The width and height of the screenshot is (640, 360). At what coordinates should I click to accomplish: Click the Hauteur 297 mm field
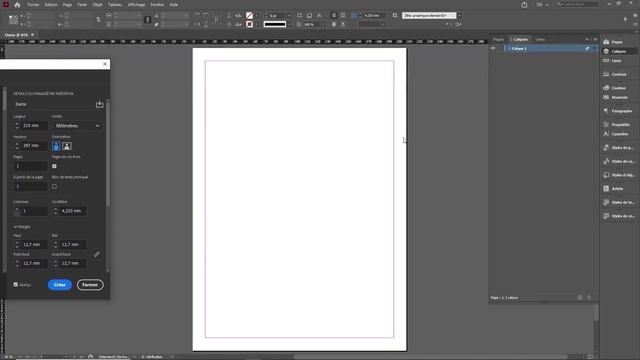[34, 146]
